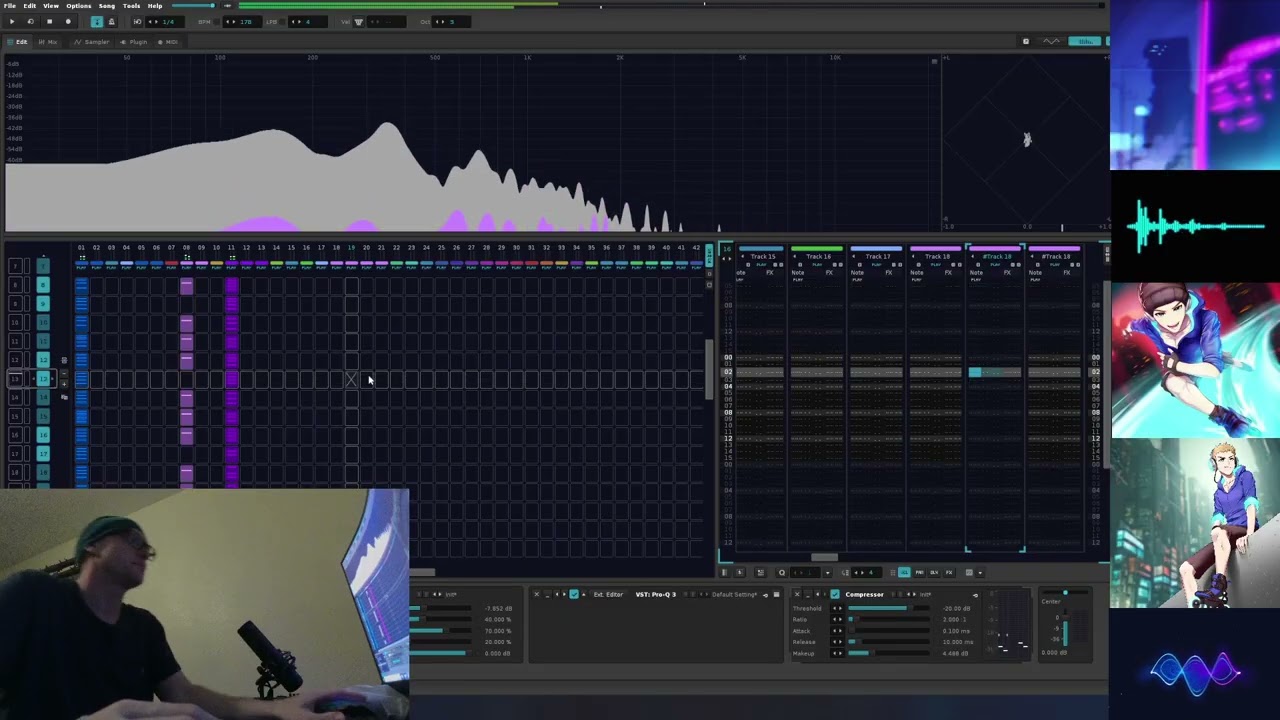Toggle pattern follow in the transport
1280x720 pixels.
pos(97,22)
